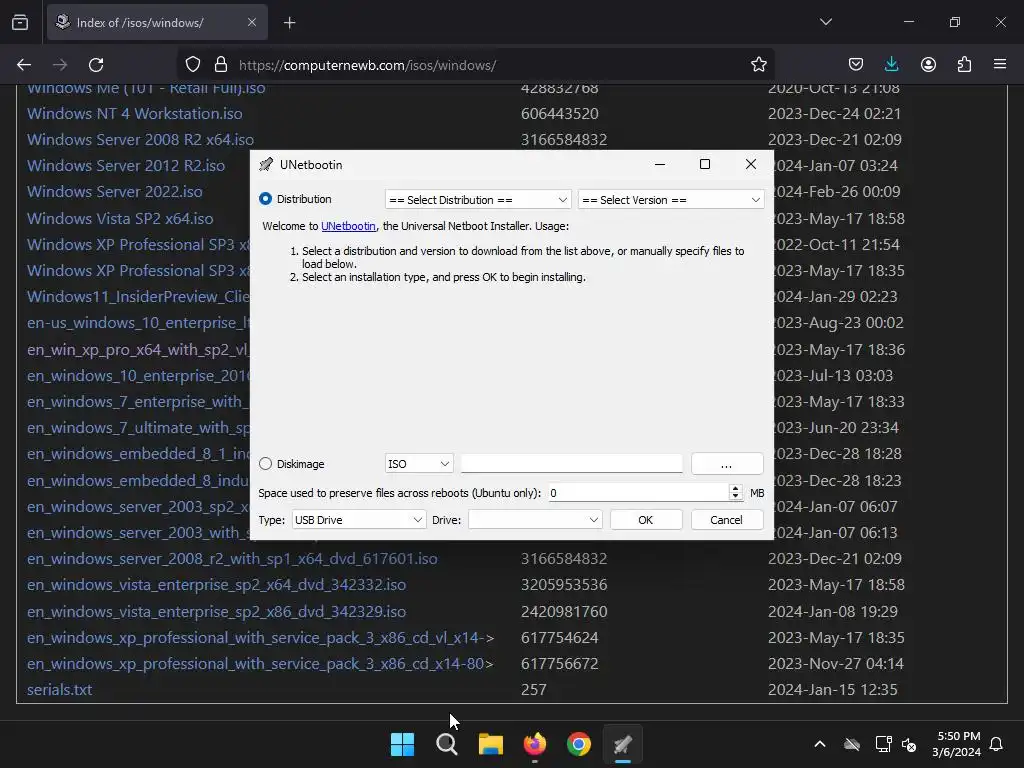Switch to Firefox in the taskbar

[x=535, y=744]
